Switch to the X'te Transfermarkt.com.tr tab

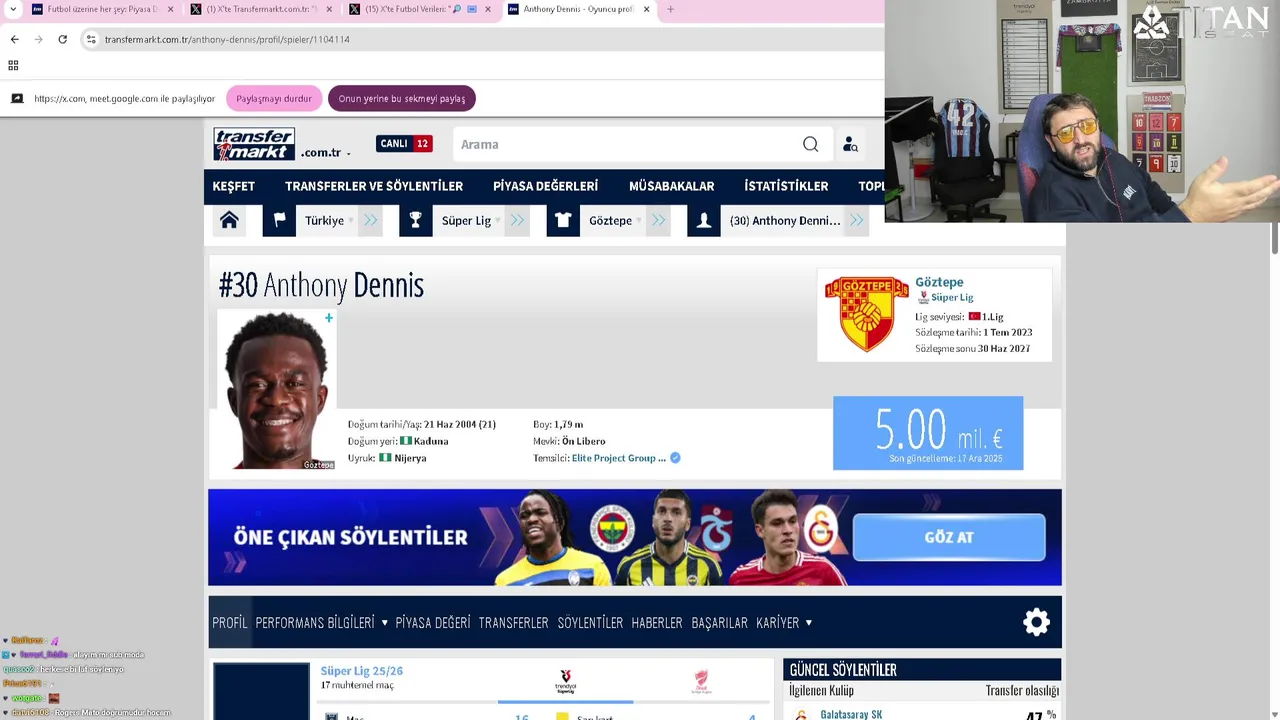tap(260, 9)
